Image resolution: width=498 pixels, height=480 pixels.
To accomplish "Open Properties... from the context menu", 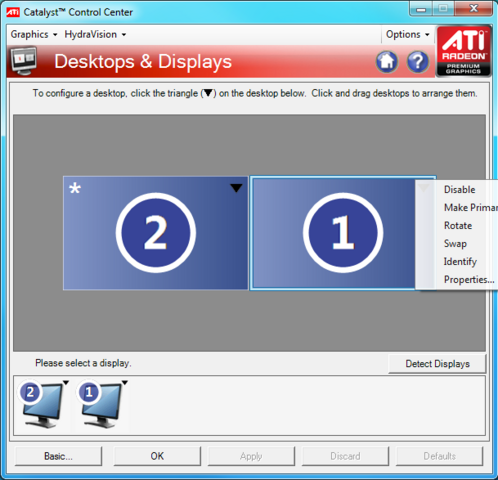I will point(469,280).
